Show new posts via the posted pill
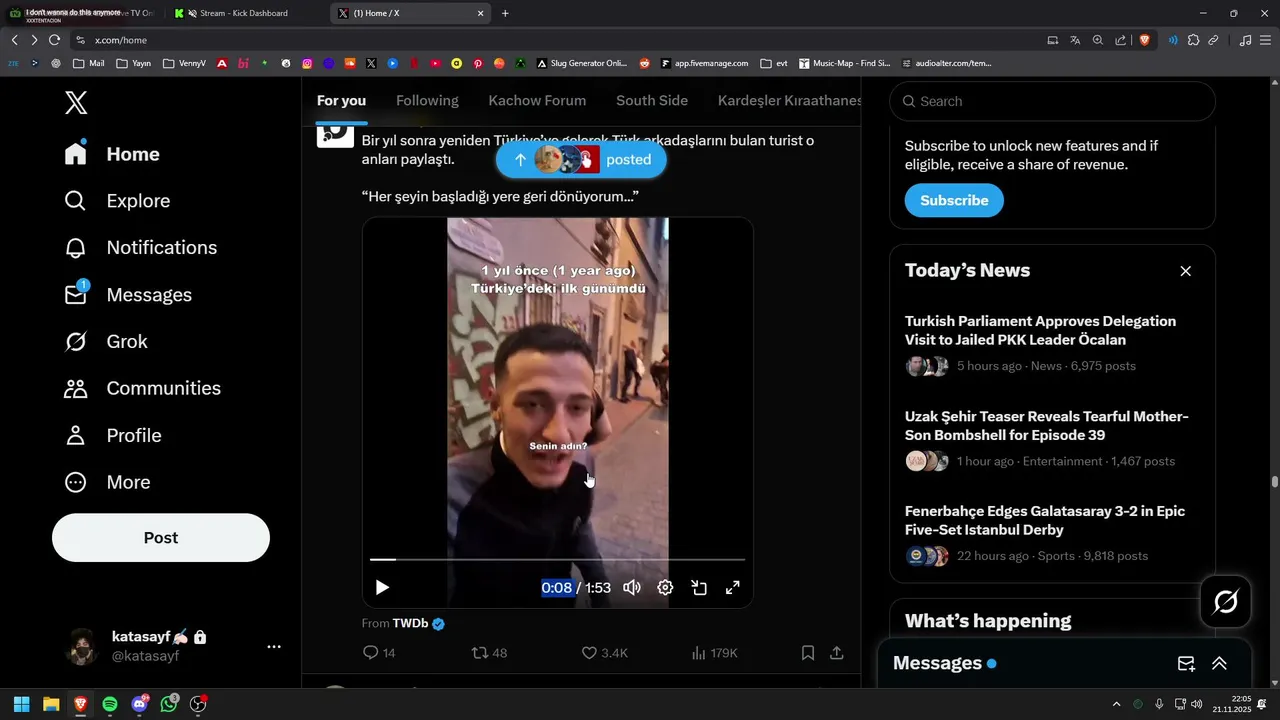Viewport: 1280px width, 720px height. pyautogui.click(x=581, y=159)
